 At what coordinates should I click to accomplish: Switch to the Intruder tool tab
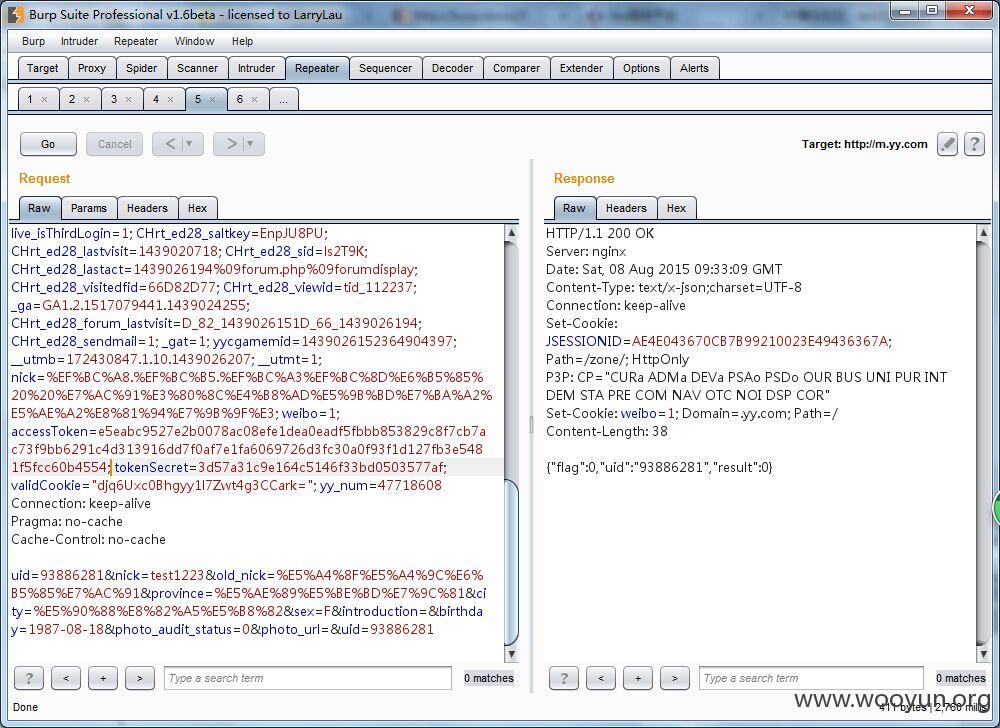[x=256, y=68]
